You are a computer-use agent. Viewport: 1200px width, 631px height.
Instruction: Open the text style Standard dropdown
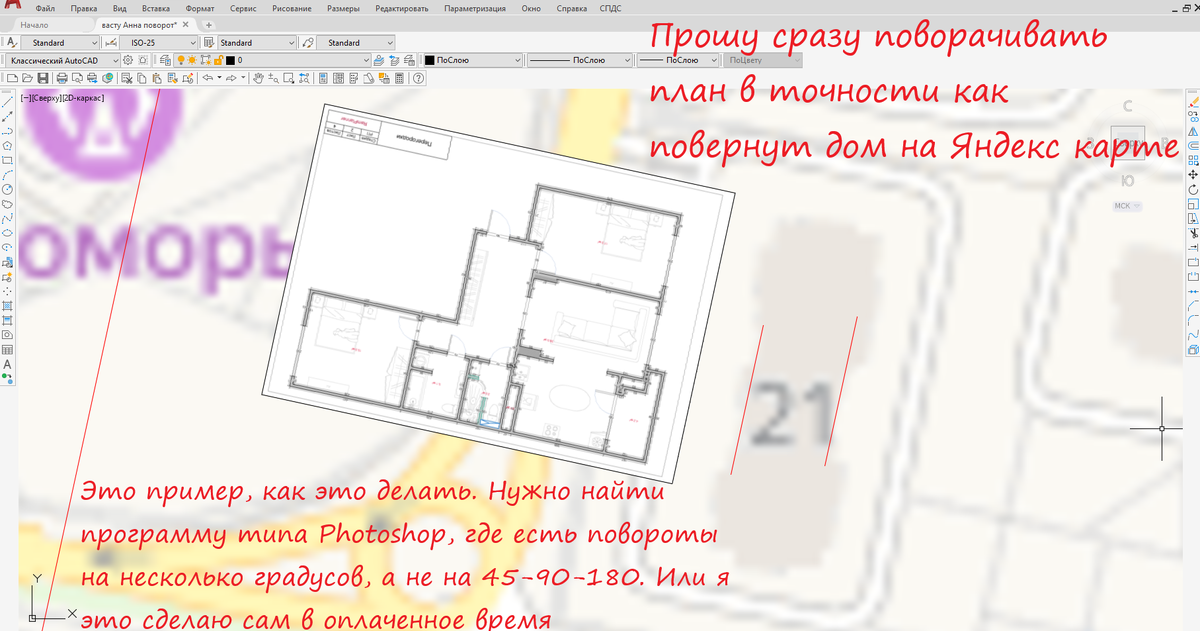[59, 43]
